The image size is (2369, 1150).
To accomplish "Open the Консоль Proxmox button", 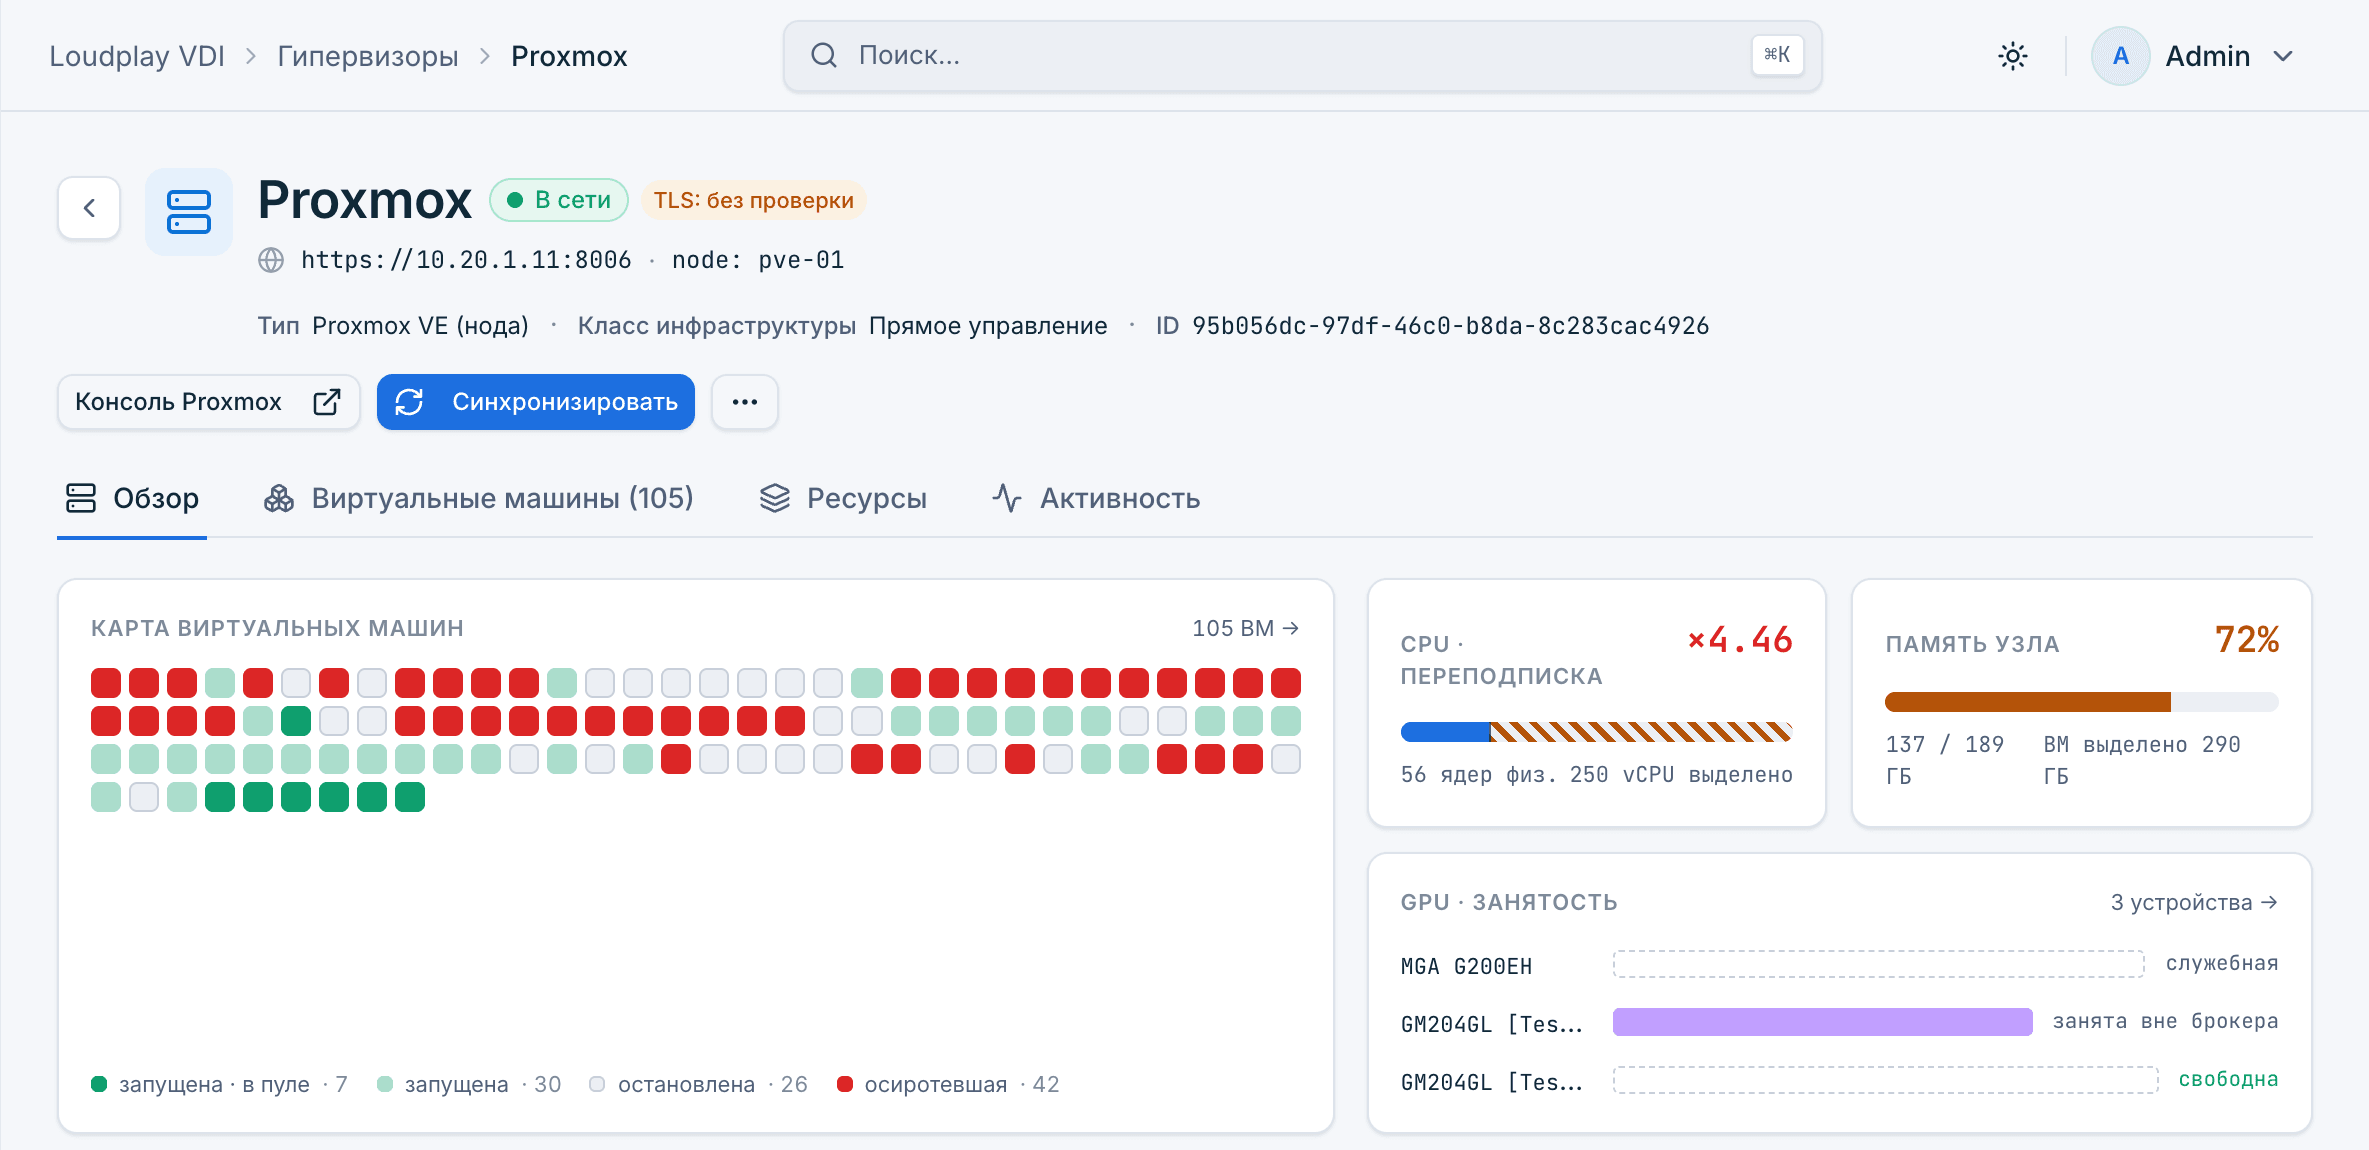I will 209,402.
